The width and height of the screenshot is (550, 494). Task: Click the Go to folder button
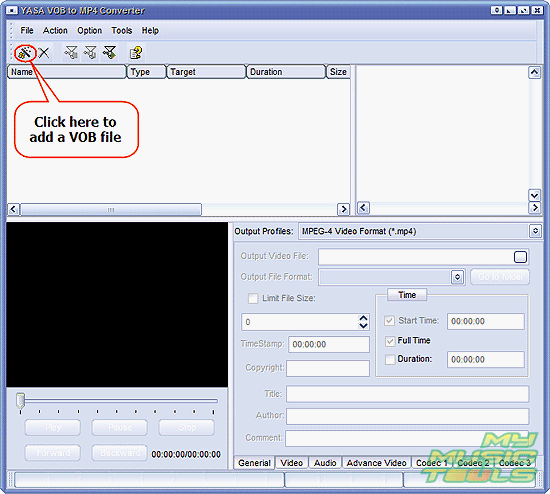click(x=500, y=277)
